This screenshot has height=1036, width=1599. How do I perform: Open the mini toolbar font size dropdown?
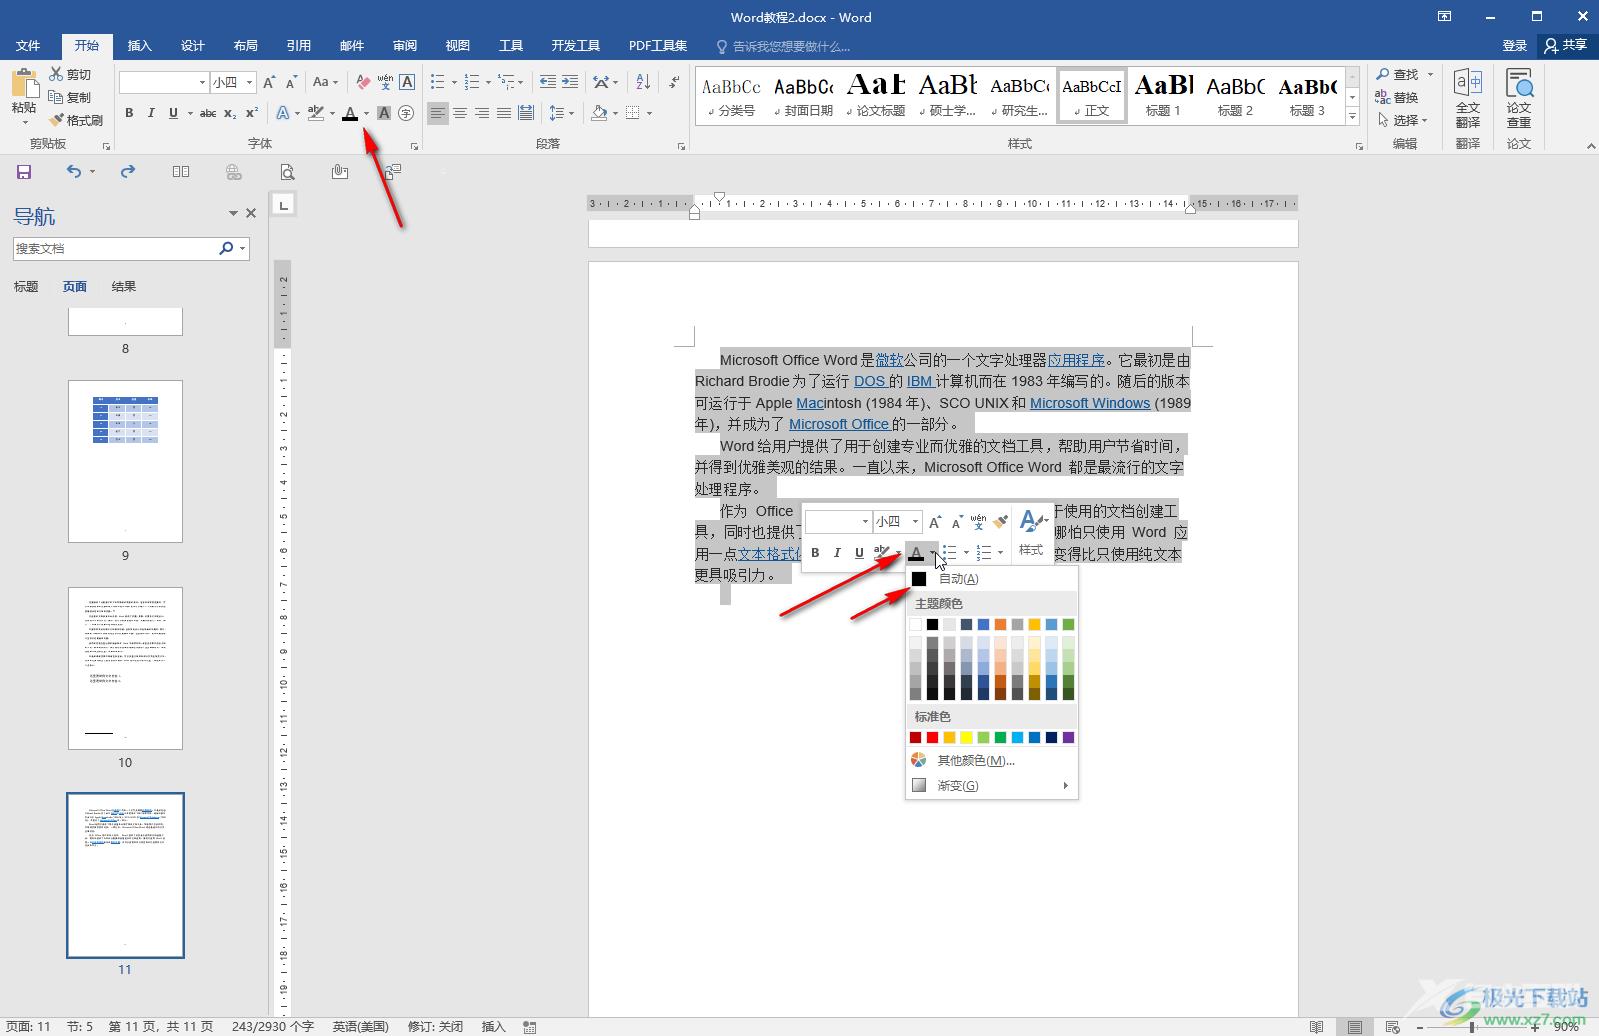tap(915, 521)
